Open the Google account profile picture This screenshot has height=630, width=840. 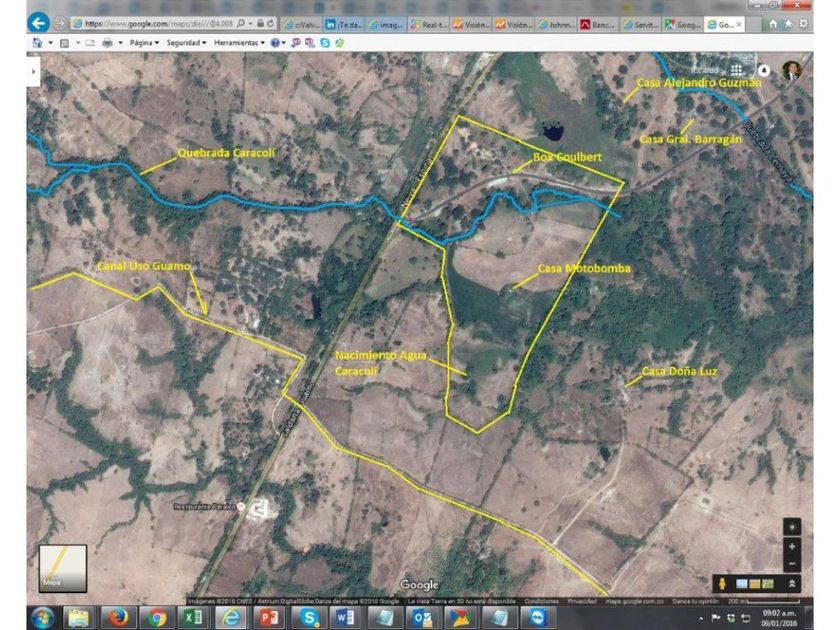792,71
